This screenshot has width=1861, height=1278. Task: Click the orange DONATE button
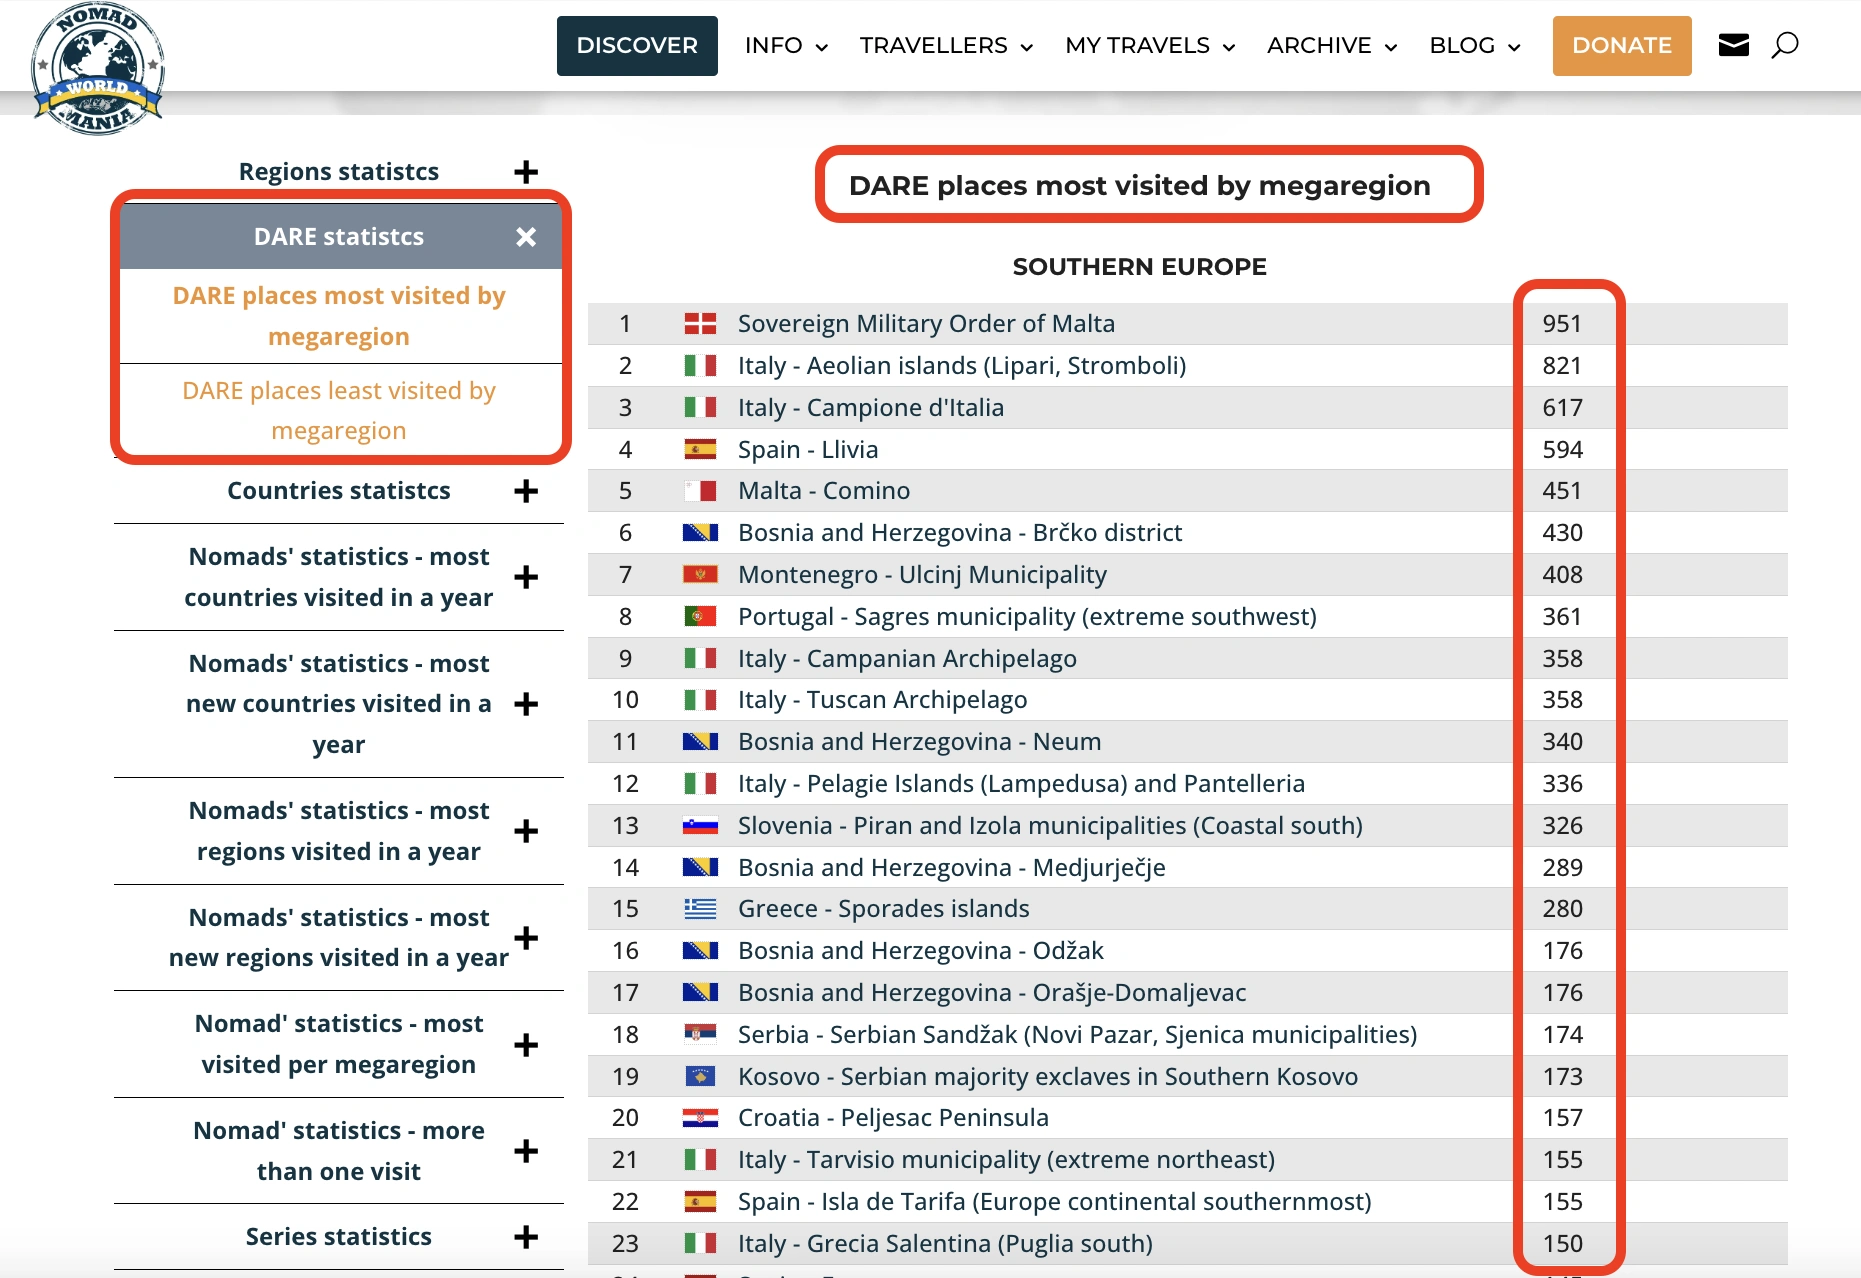[x=1621, y=46]
